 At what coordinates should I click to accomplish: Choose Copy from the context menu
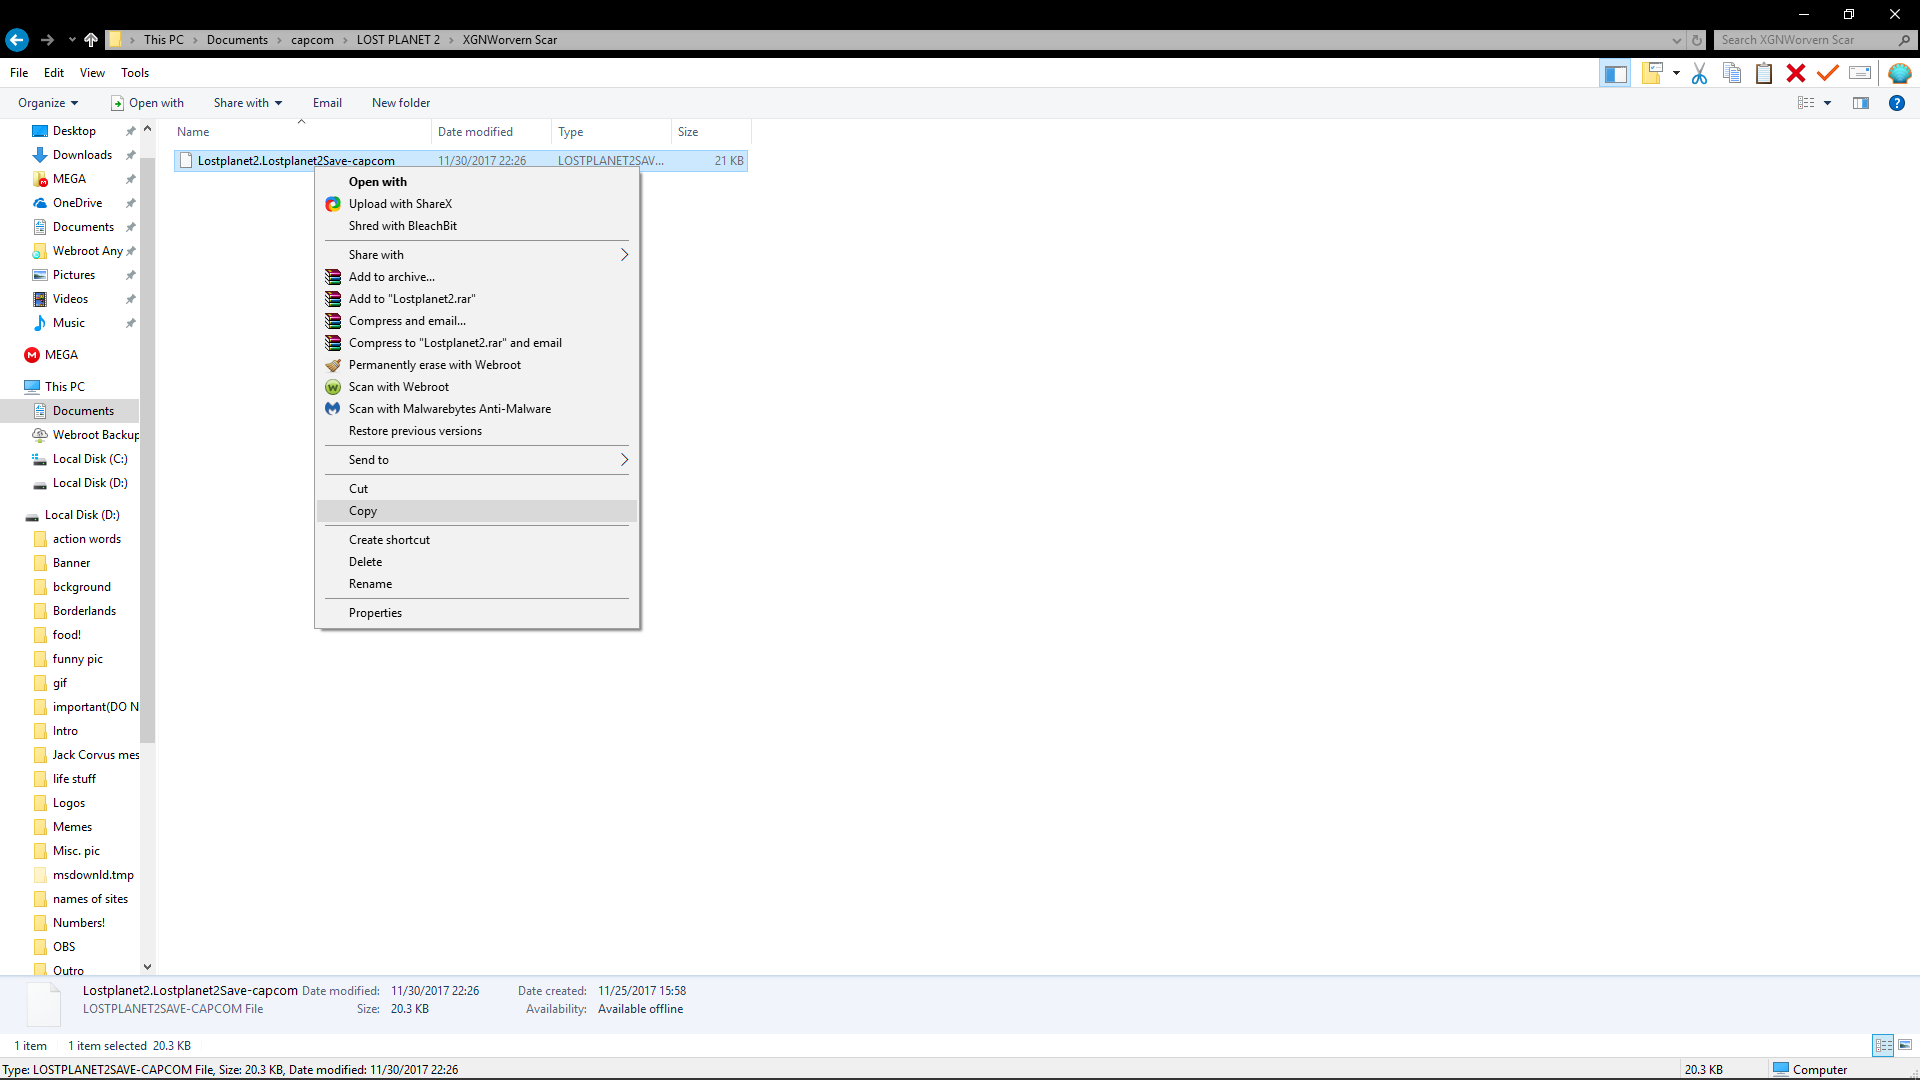pos(363,511)
